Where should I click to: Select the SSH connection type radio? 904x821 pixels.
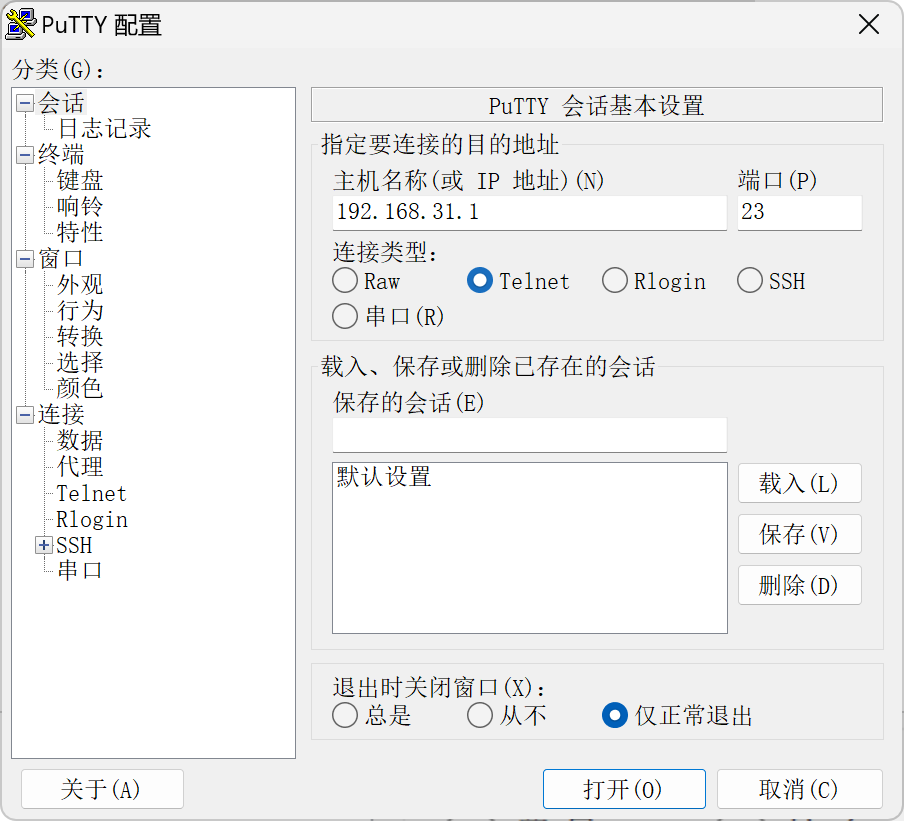(x=750, y=282)
